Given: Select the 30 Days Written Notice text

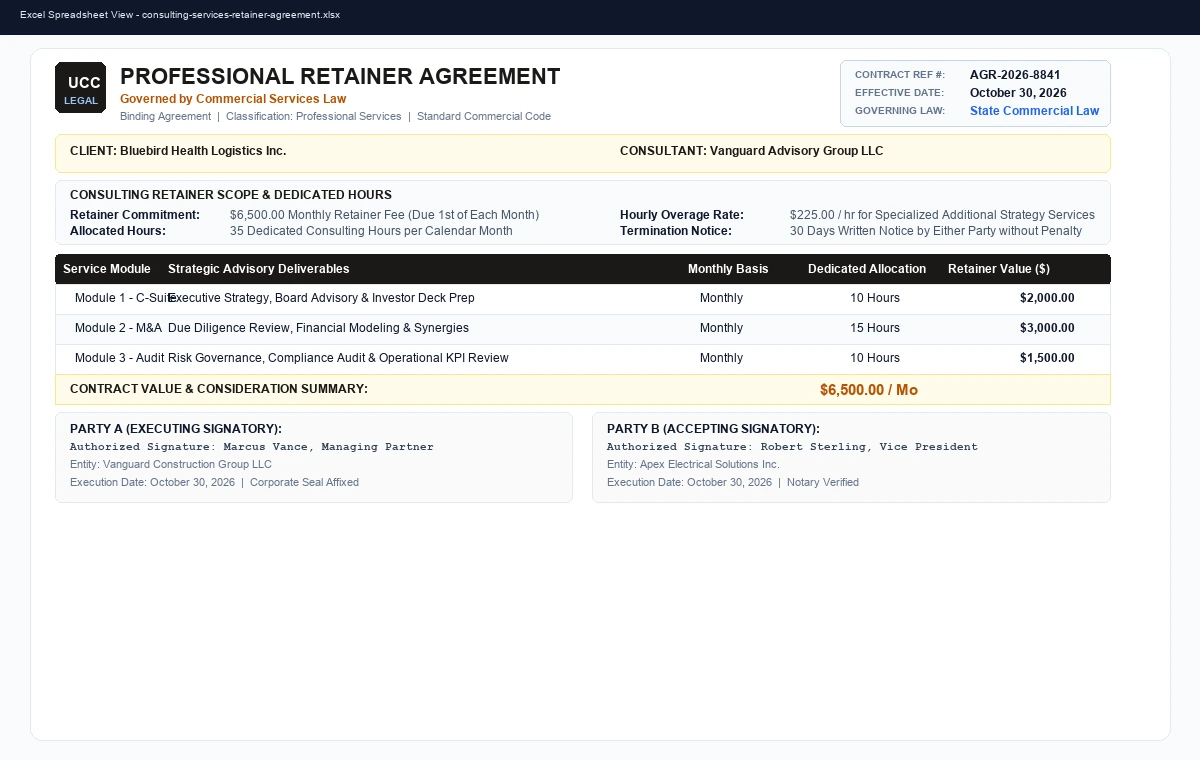Looking at the screenshot, I should click(936, 231).
